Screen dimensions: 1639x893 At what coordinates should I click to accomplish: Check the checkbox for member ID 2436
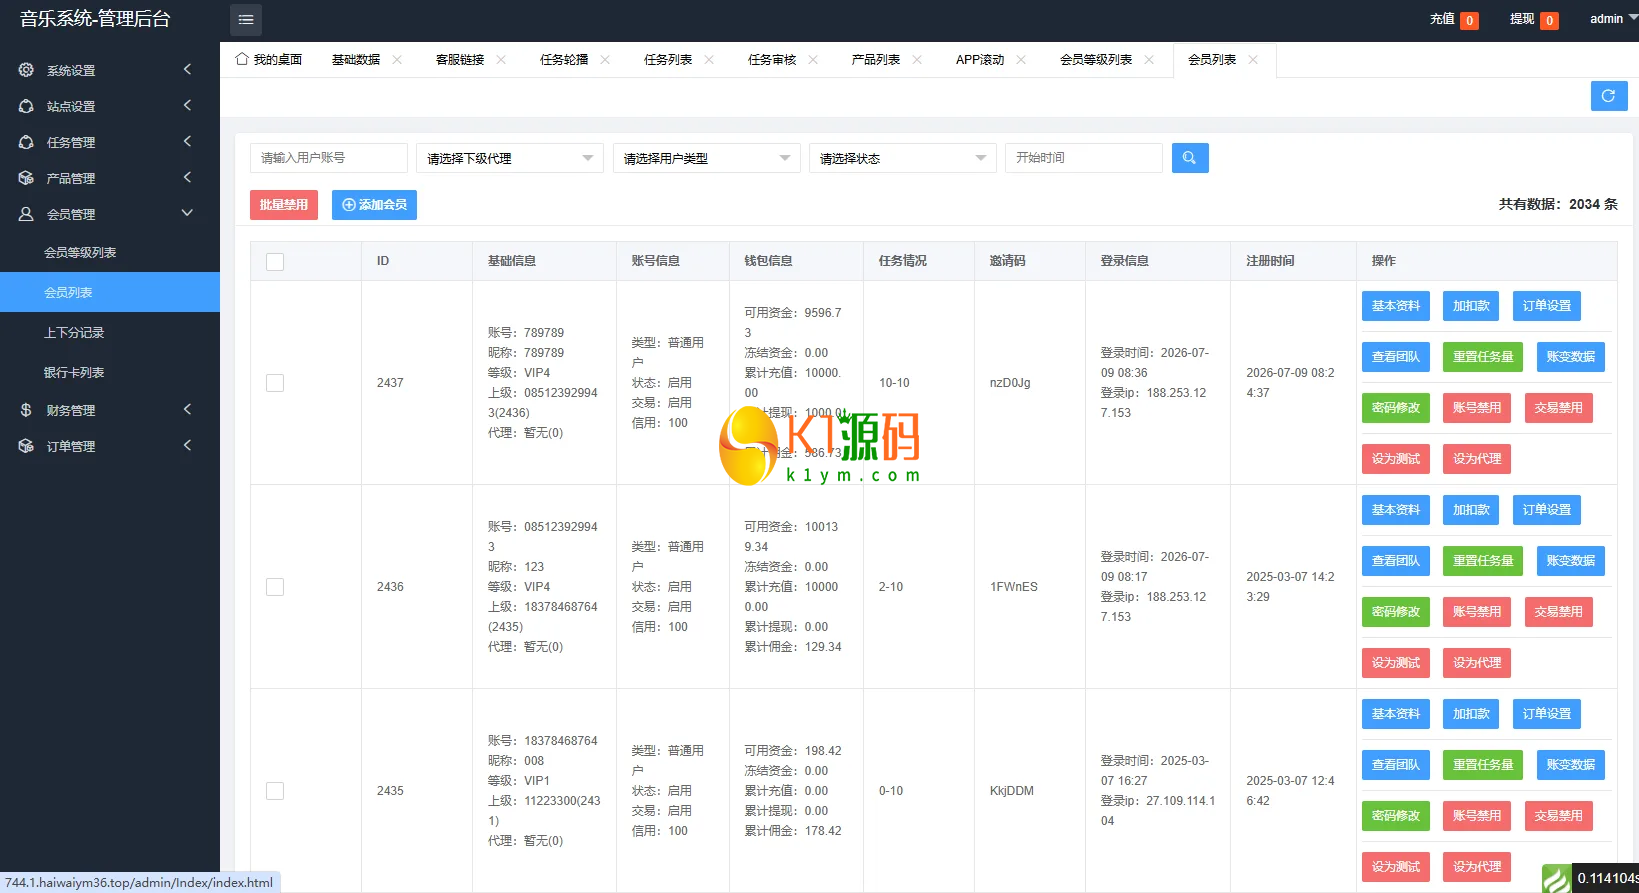pos(275,587)
